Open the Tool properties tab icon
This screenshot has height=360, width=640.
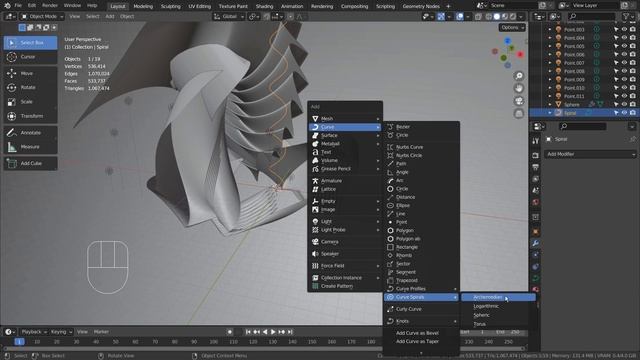[x=536, y=141]
